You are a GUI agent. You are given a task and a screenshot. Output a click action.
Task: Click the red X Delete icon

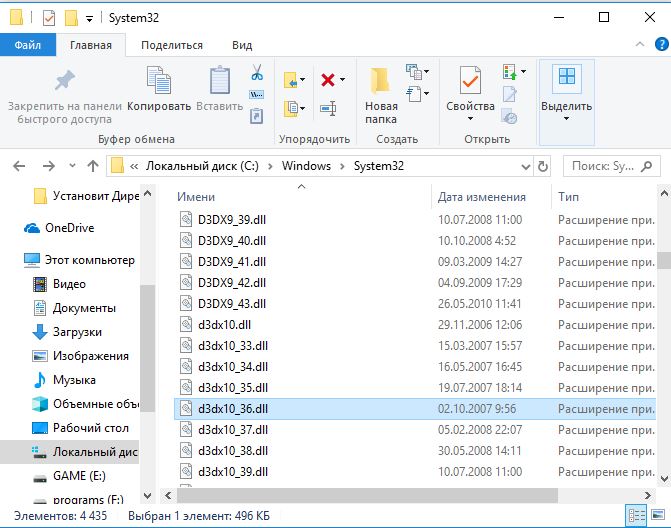[x=328, y=79]
